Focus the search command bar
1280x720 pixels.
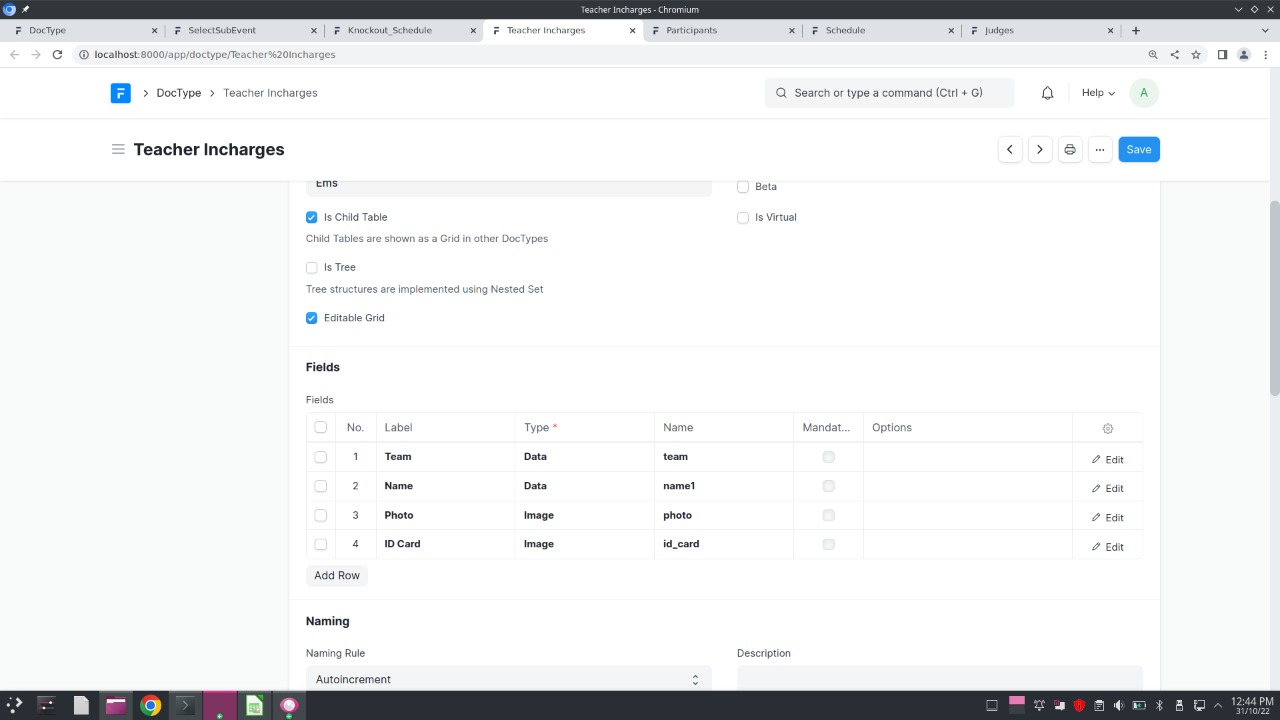coord(889,93)
